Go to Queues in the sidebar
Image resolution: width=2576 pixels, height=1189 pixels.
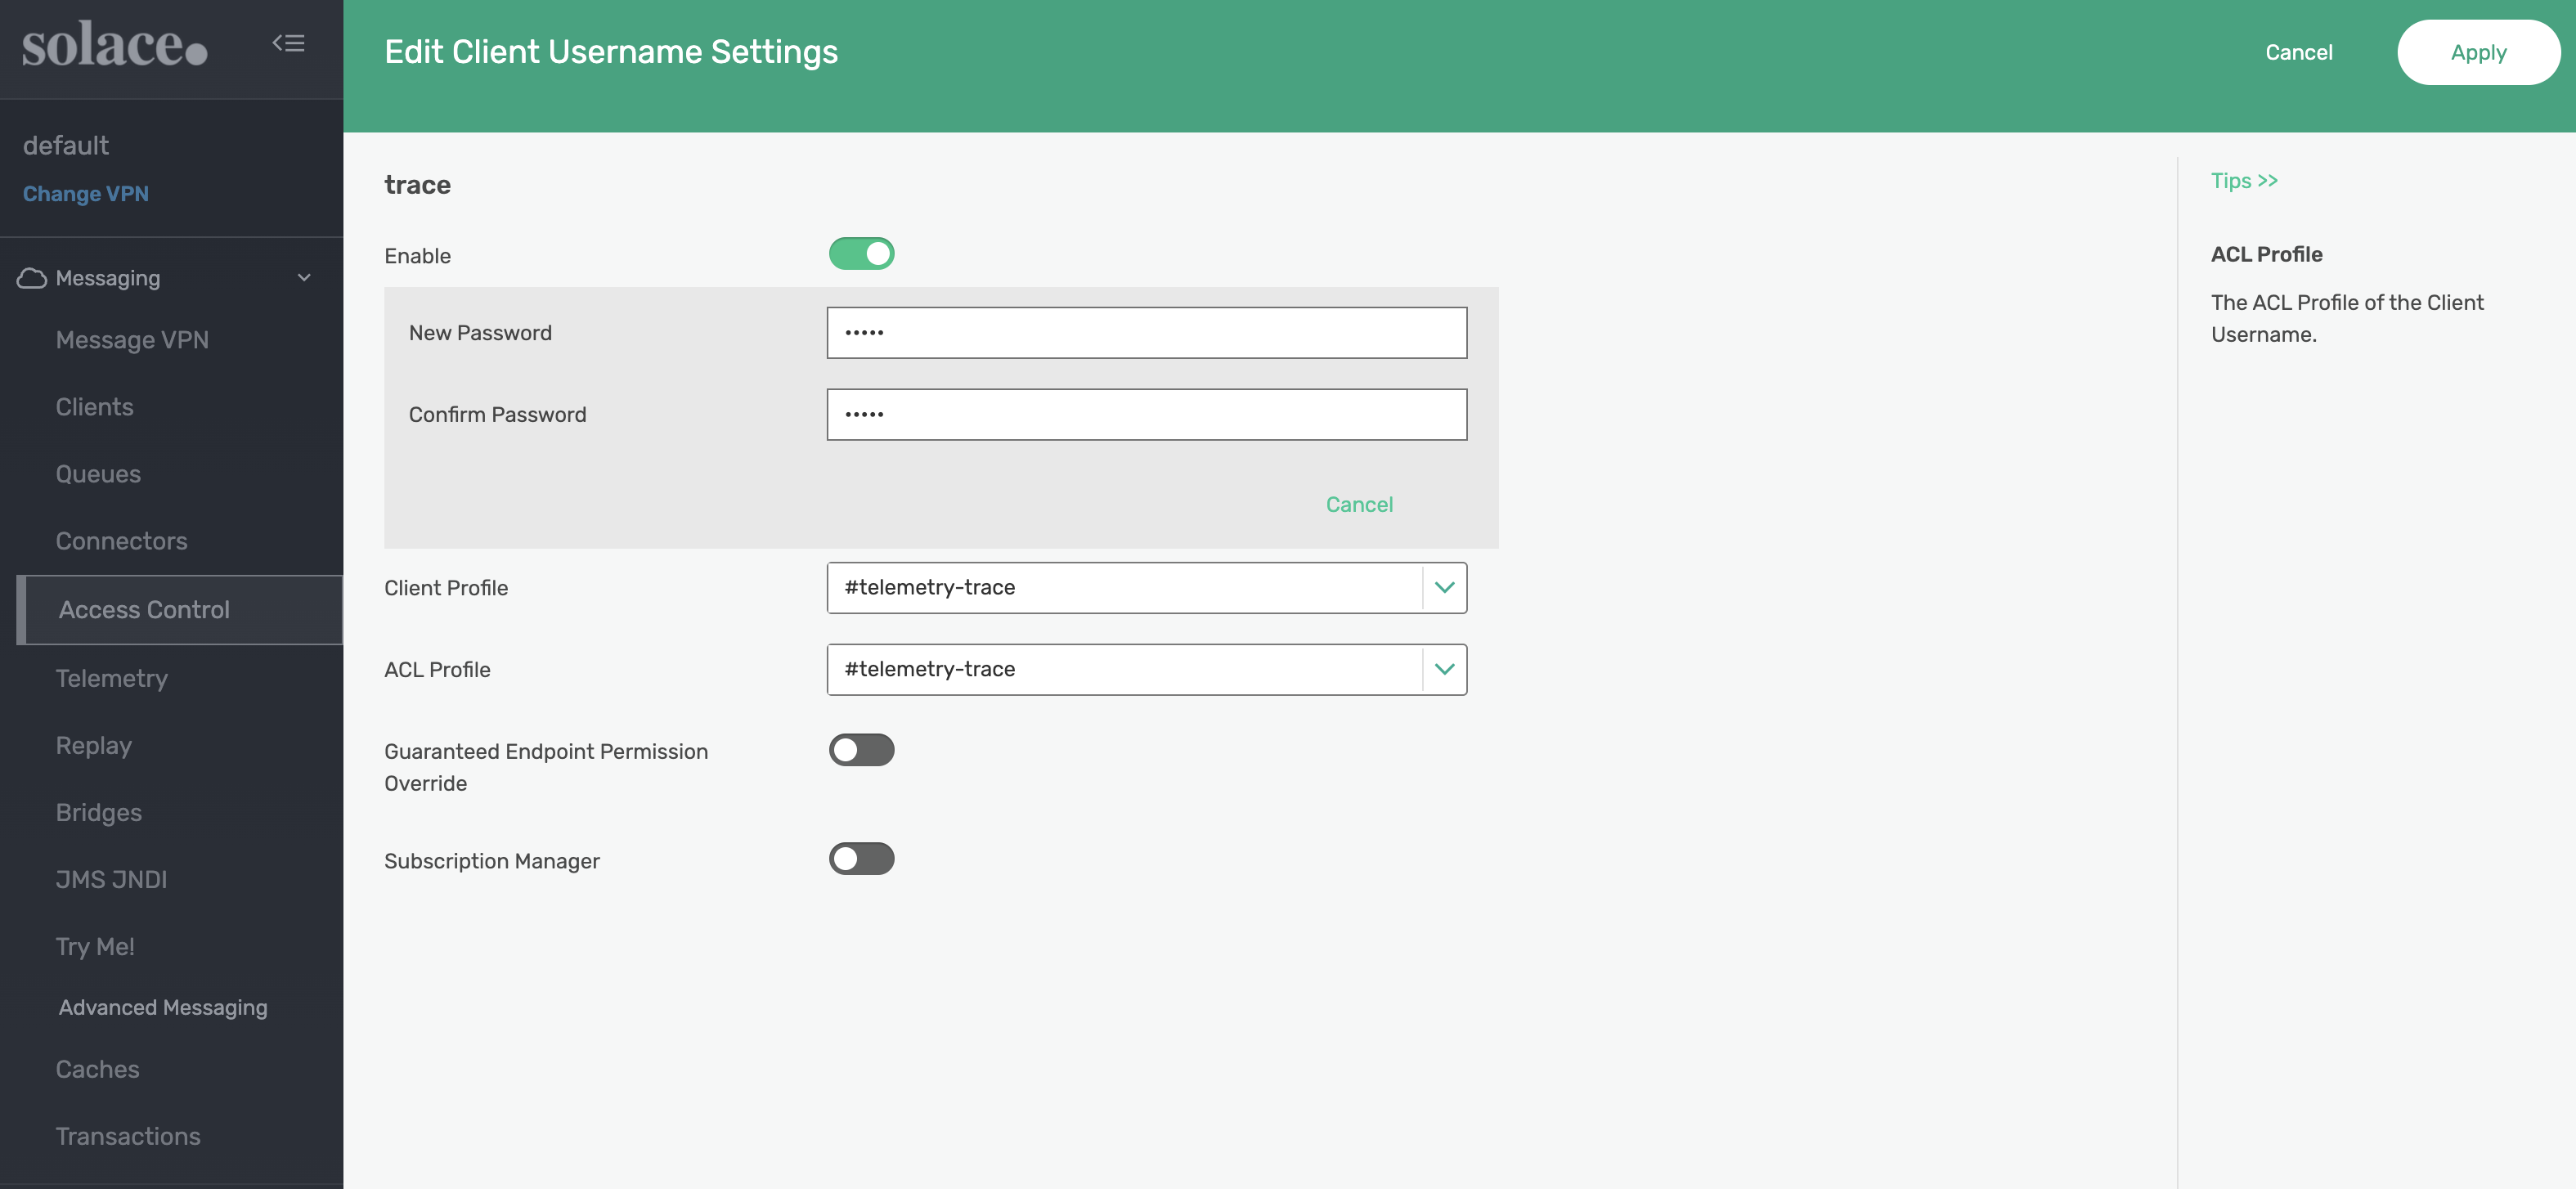point(98,474)
